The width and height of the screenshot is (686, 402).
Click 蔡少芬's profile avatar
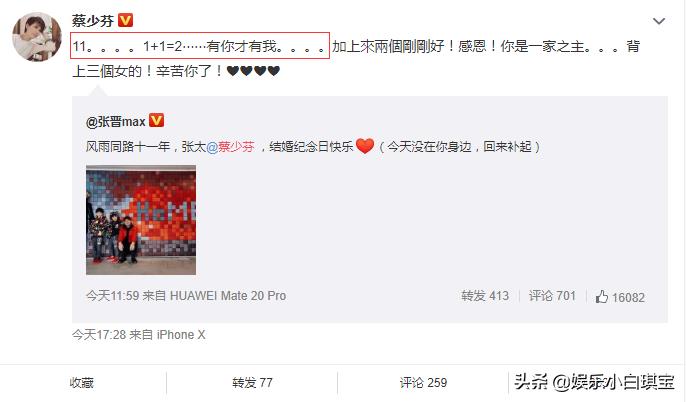point(37,37)
